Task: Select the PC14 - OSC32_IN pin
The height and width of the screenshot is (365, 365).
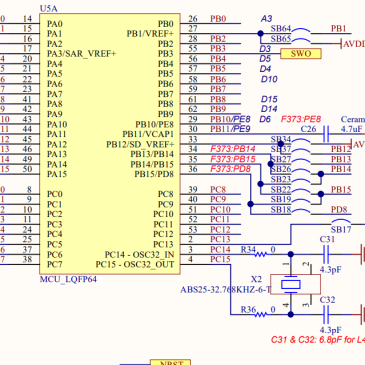Action: tap(140, 255)
